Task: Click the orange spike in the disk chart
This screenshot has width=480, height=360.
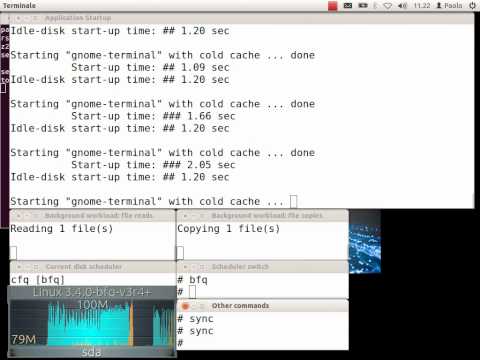Action: click(x=131, y=324)
